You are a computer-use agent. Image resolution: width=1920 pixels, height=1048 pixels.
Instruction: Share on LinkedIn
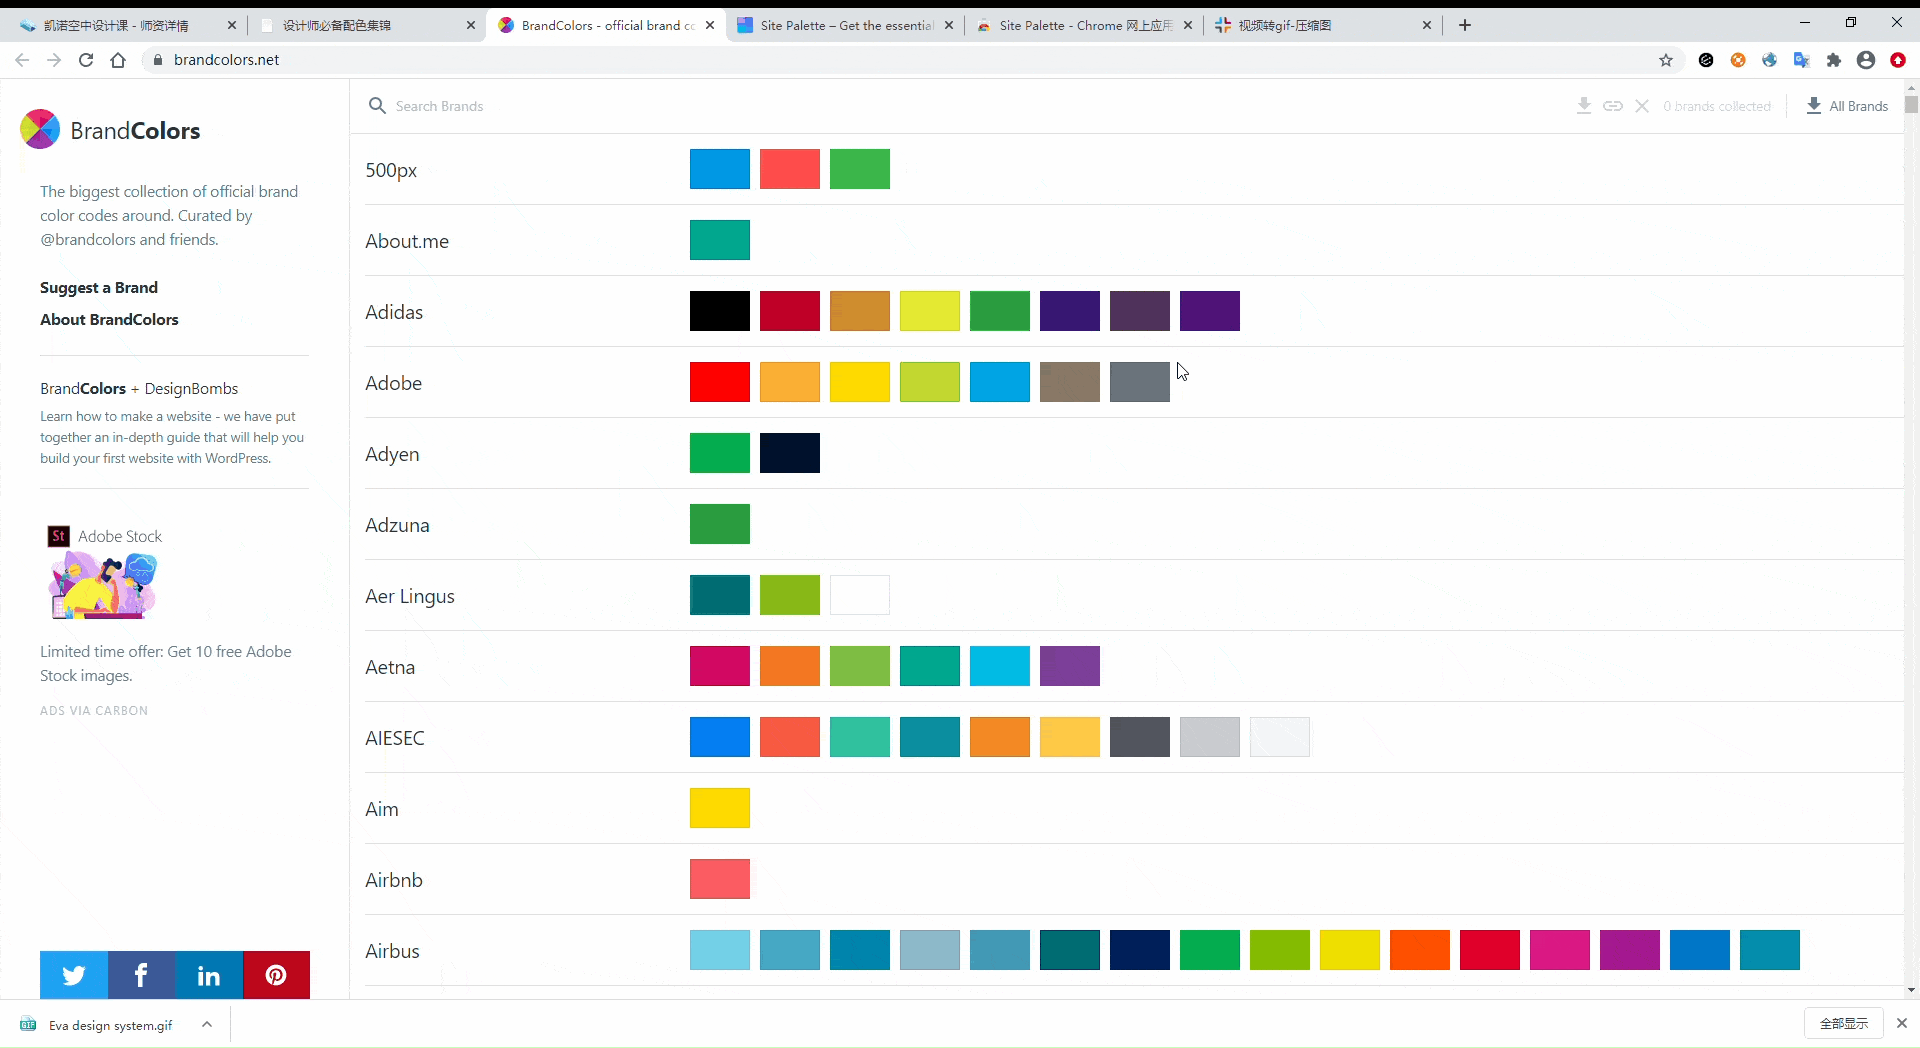(x=209, y=975)
